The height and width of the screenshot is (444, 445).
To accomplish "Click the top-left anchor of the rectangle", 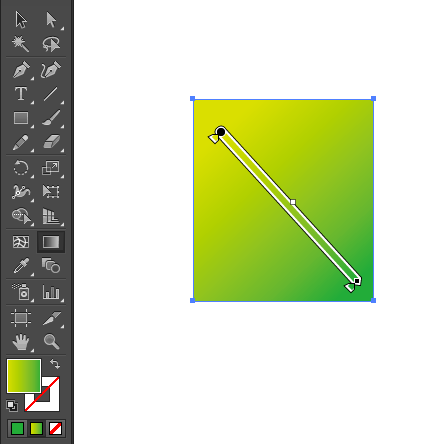I will click(x=192, y=98).
